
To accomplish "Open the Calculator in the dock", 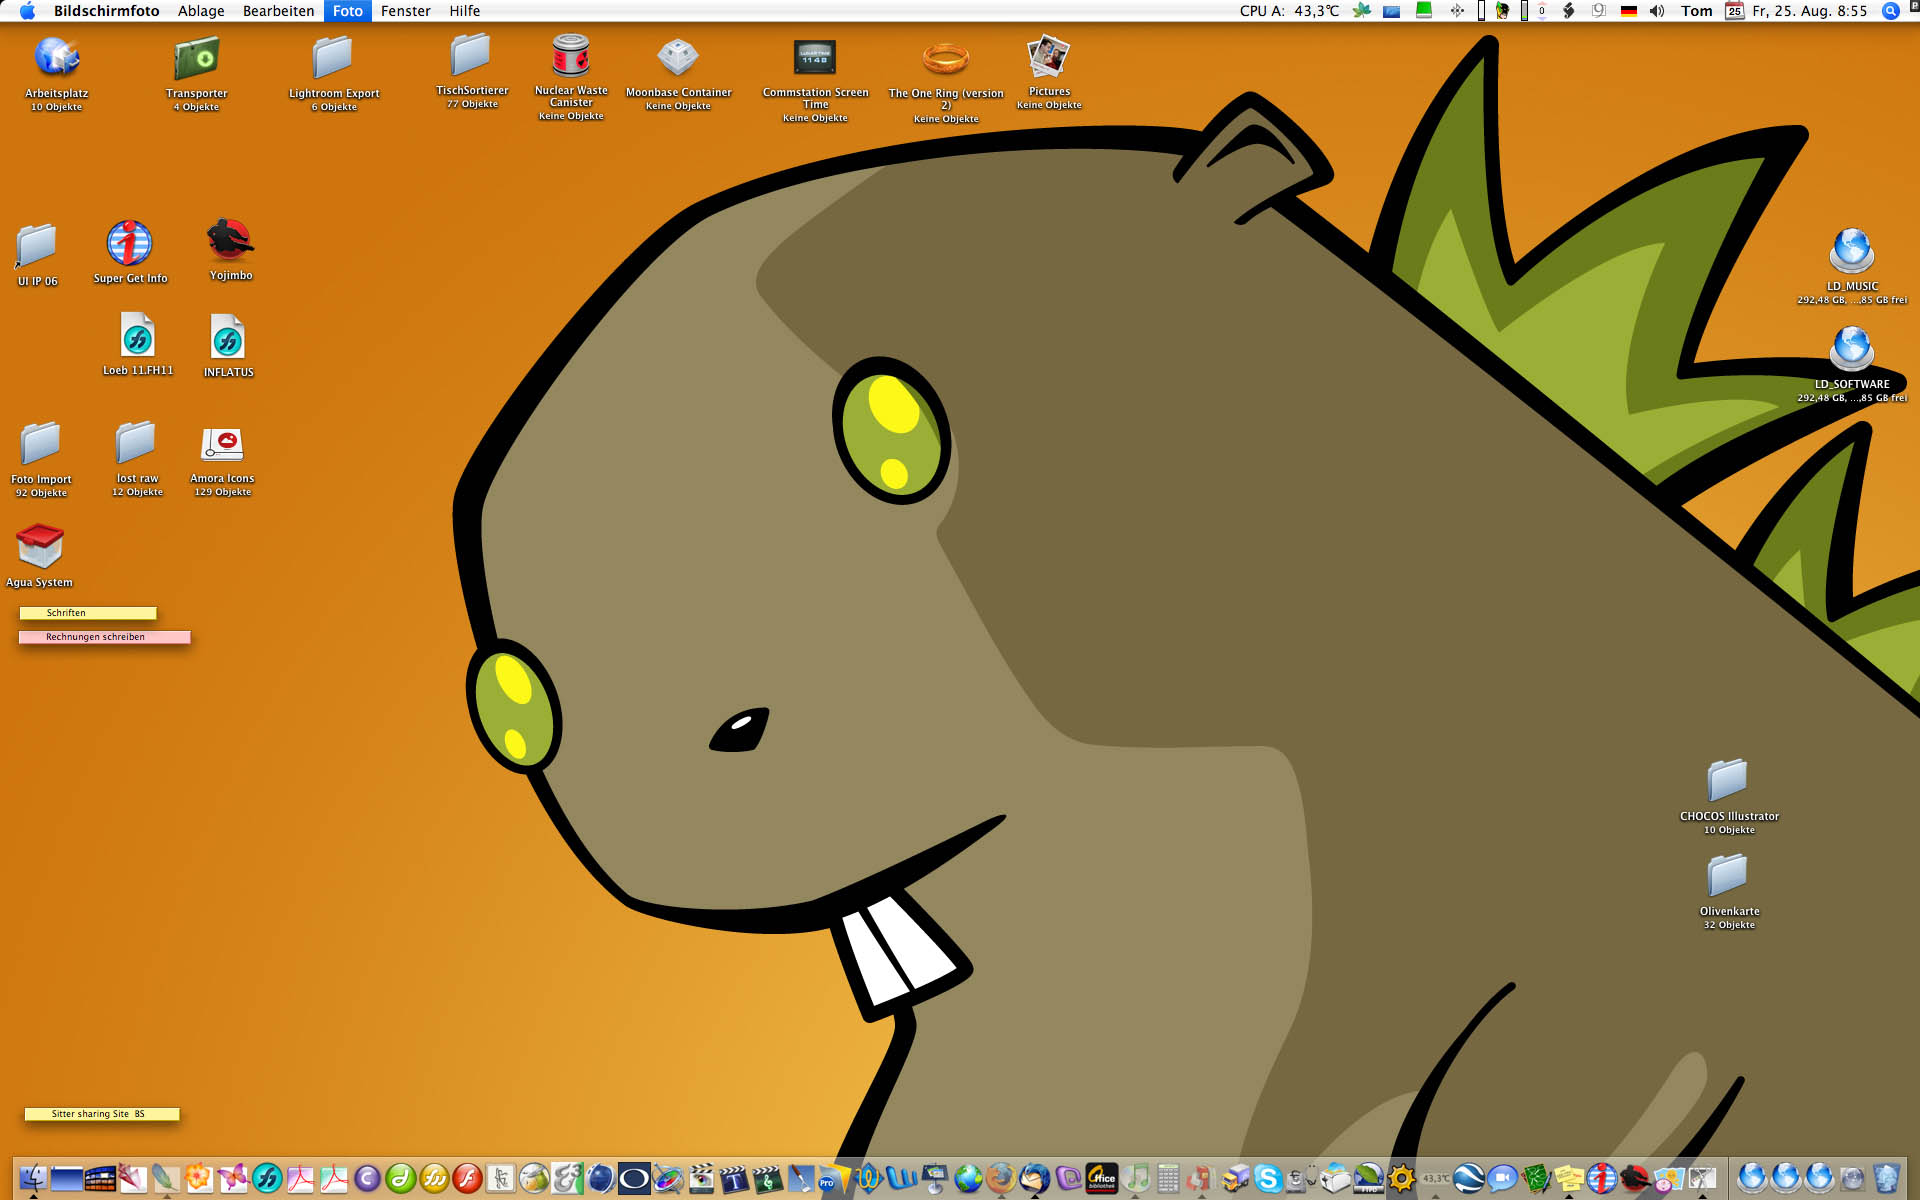I will (1168, 1178).
